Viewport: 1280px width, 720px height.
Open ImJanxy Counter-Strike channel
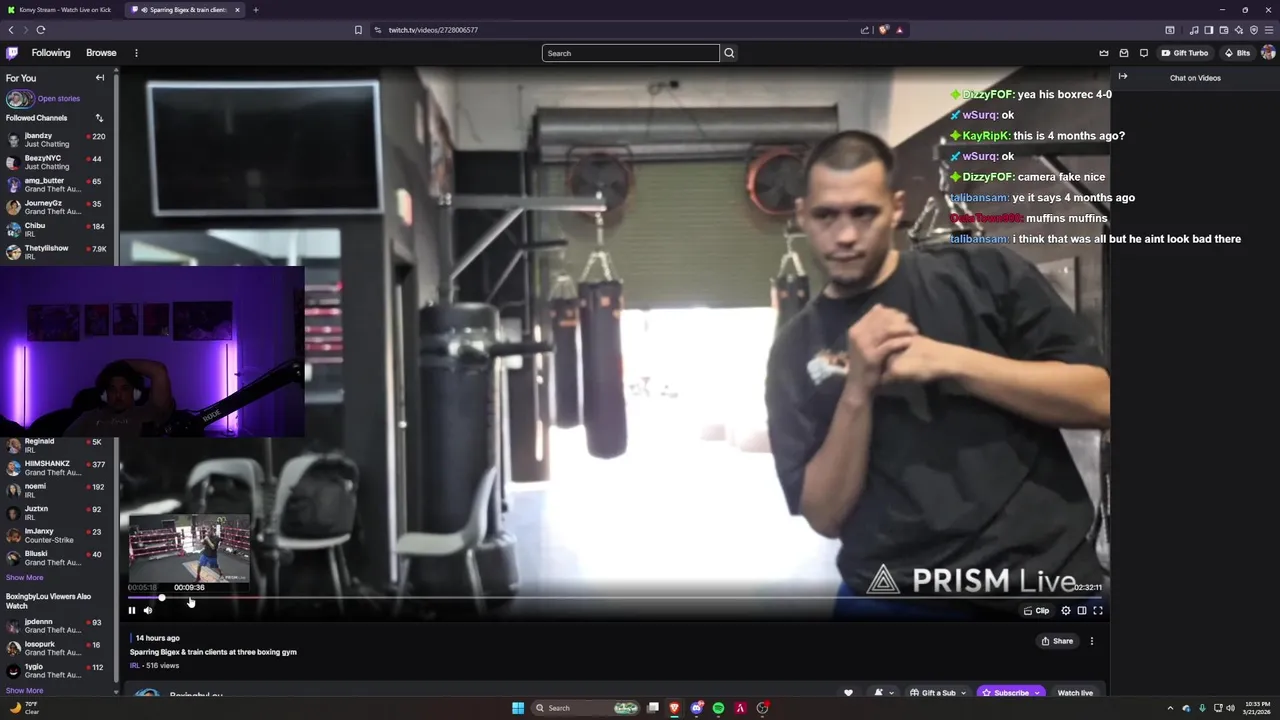click(x=58, y=535)
